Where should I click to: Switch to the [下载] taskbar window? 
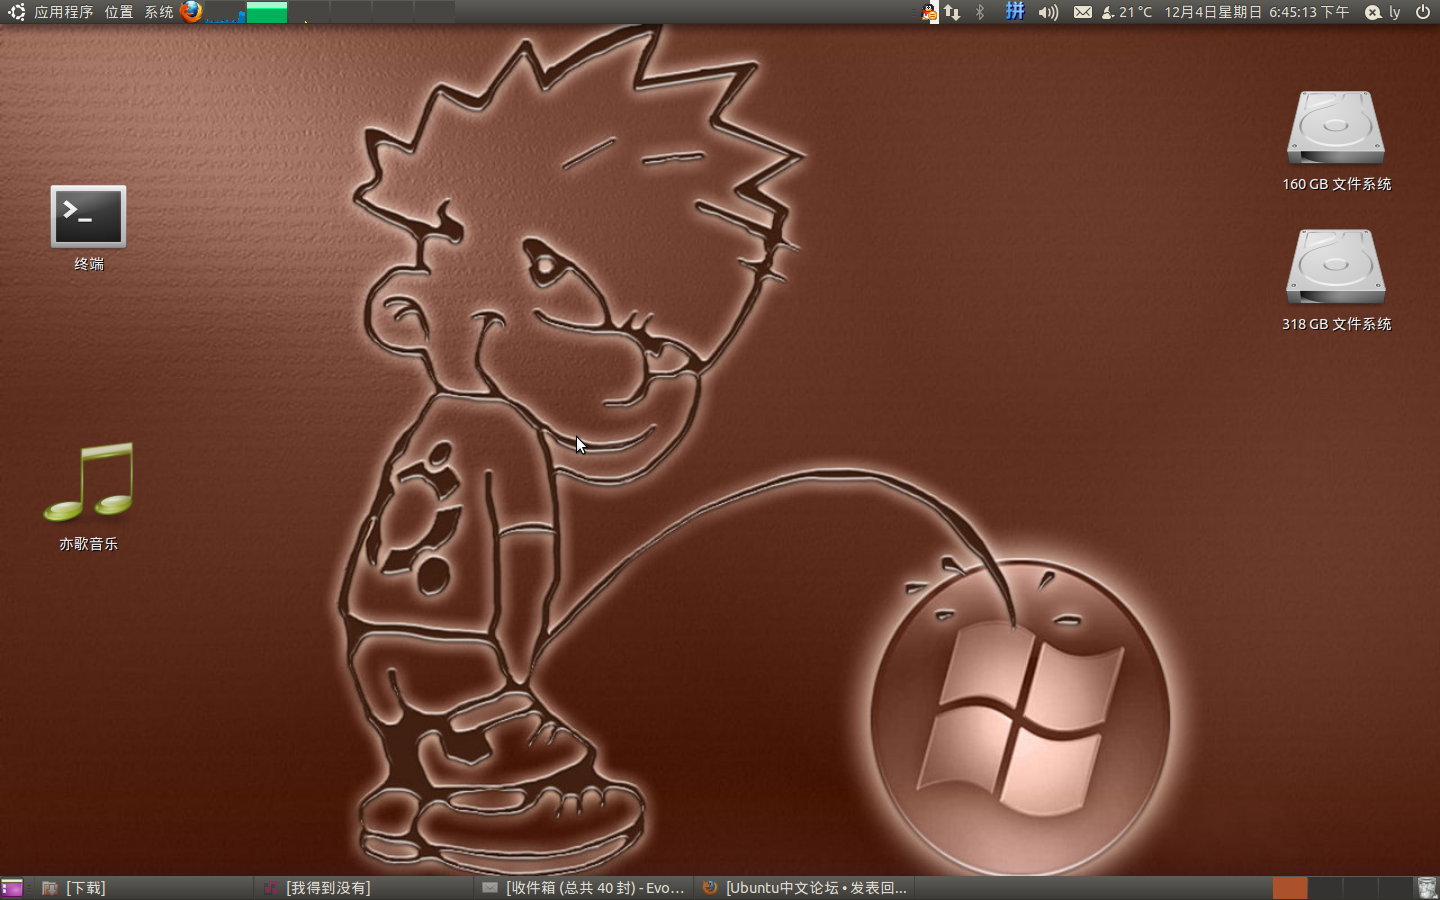coord(144,888)
